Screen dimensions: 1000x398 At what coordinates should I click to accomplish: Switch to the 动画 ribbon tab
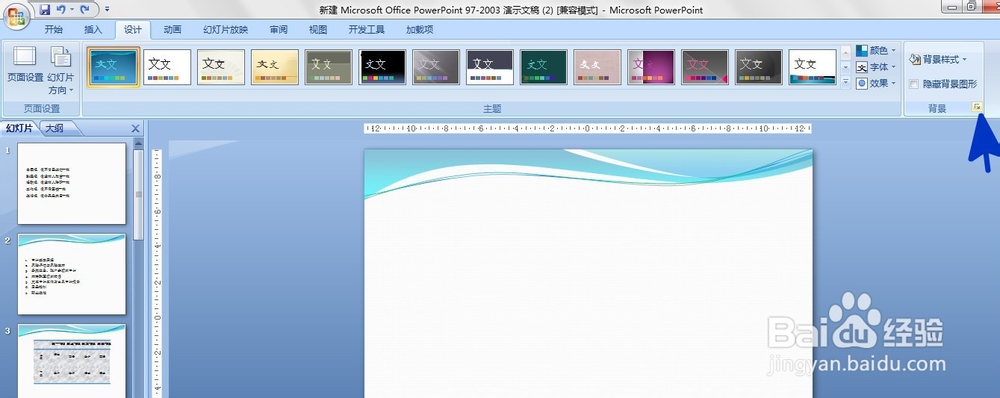(x=172, y=29)
